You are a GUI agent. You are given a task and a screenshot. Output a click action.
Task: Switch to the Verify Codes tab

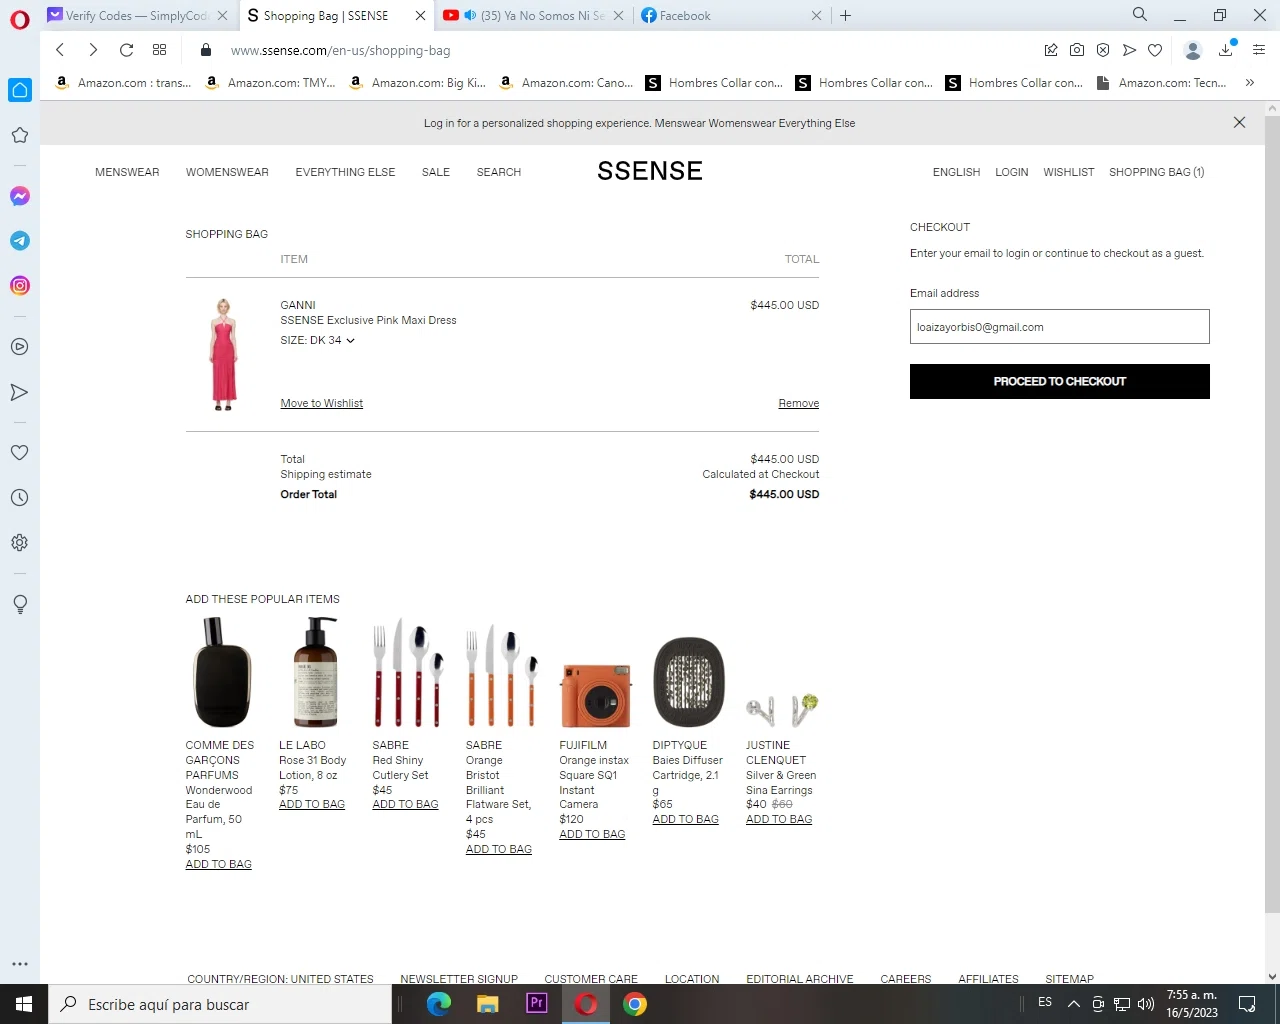tap(137, 15)
